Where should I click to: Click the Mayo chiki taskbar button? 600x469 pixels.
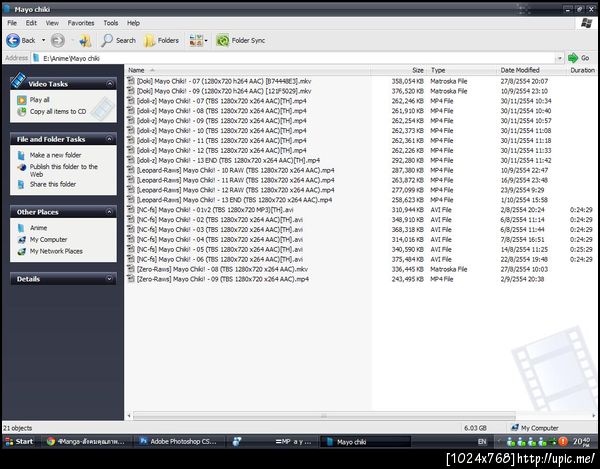[x=365, y=441]
